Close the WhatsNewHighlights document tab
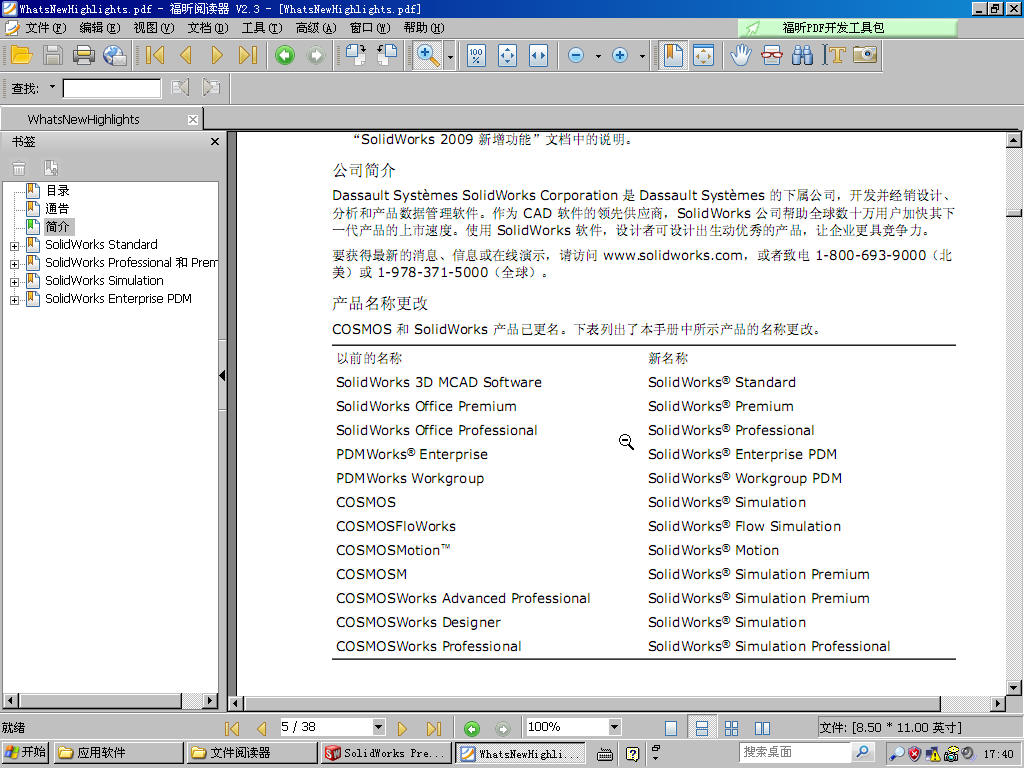Screen dimensions: 1024x768 pos(193,120)
